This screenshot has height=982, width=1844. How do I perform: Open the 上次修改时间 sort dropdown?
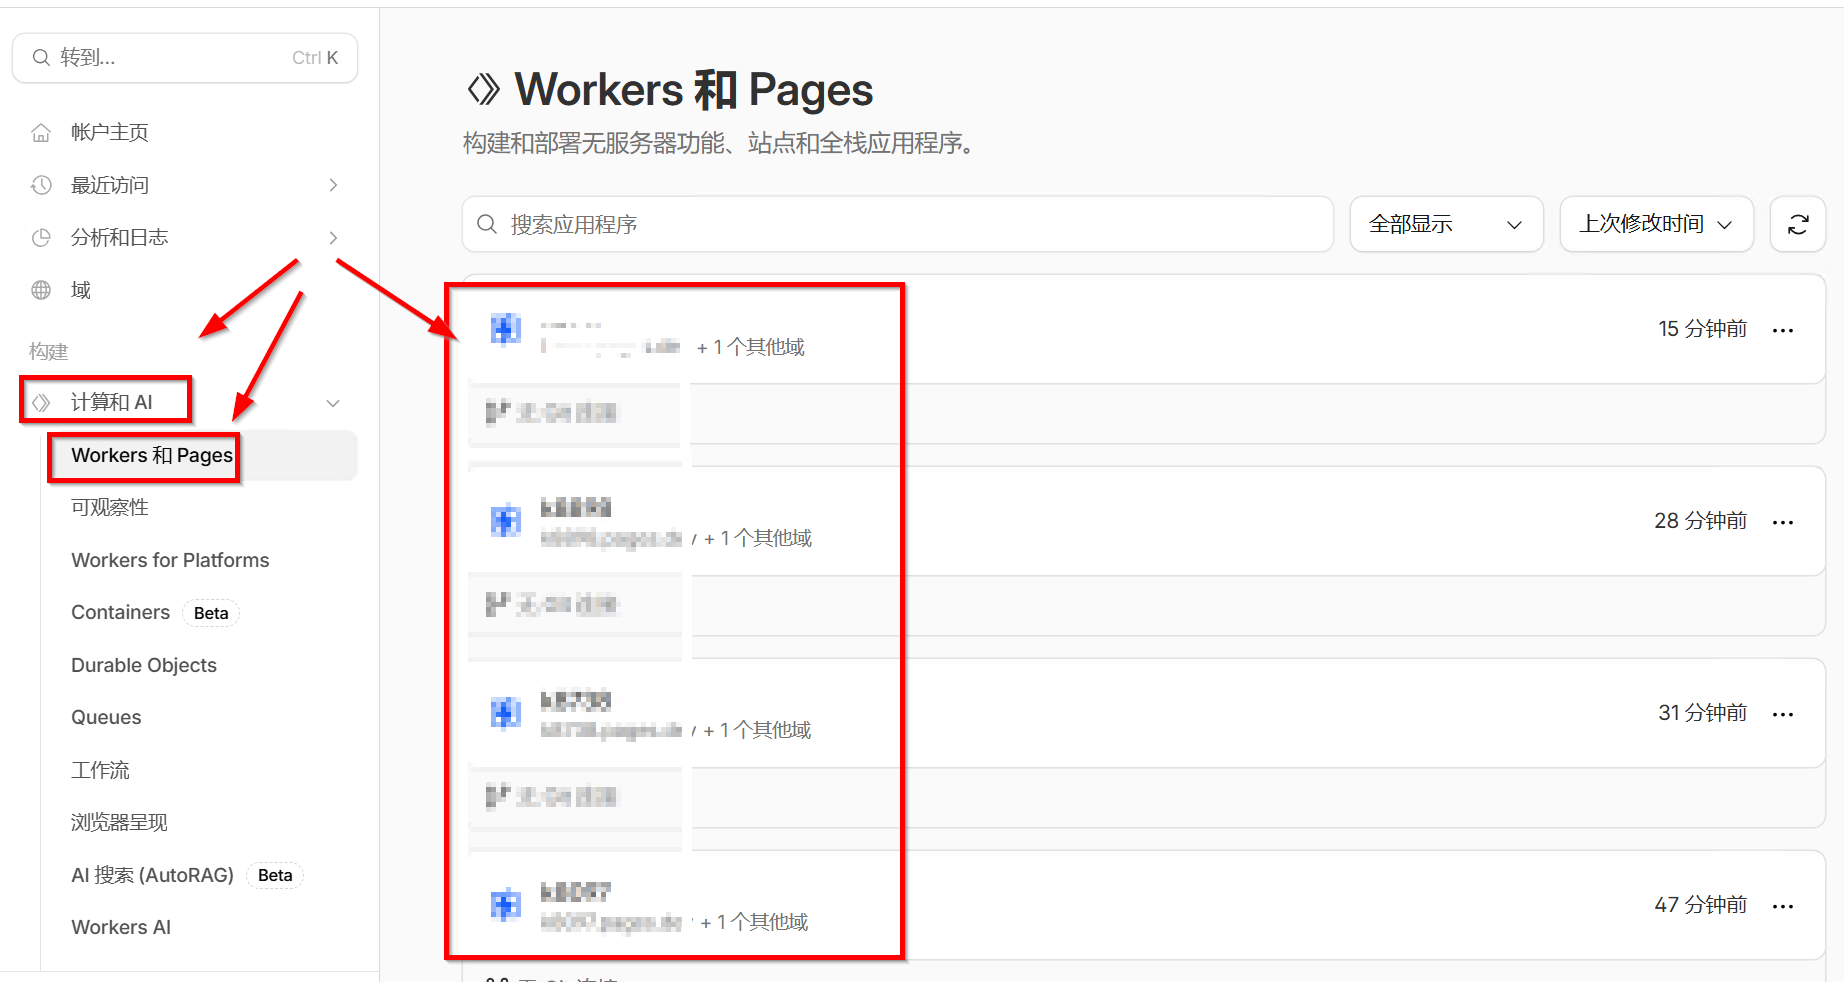(x=1656, y=224)
